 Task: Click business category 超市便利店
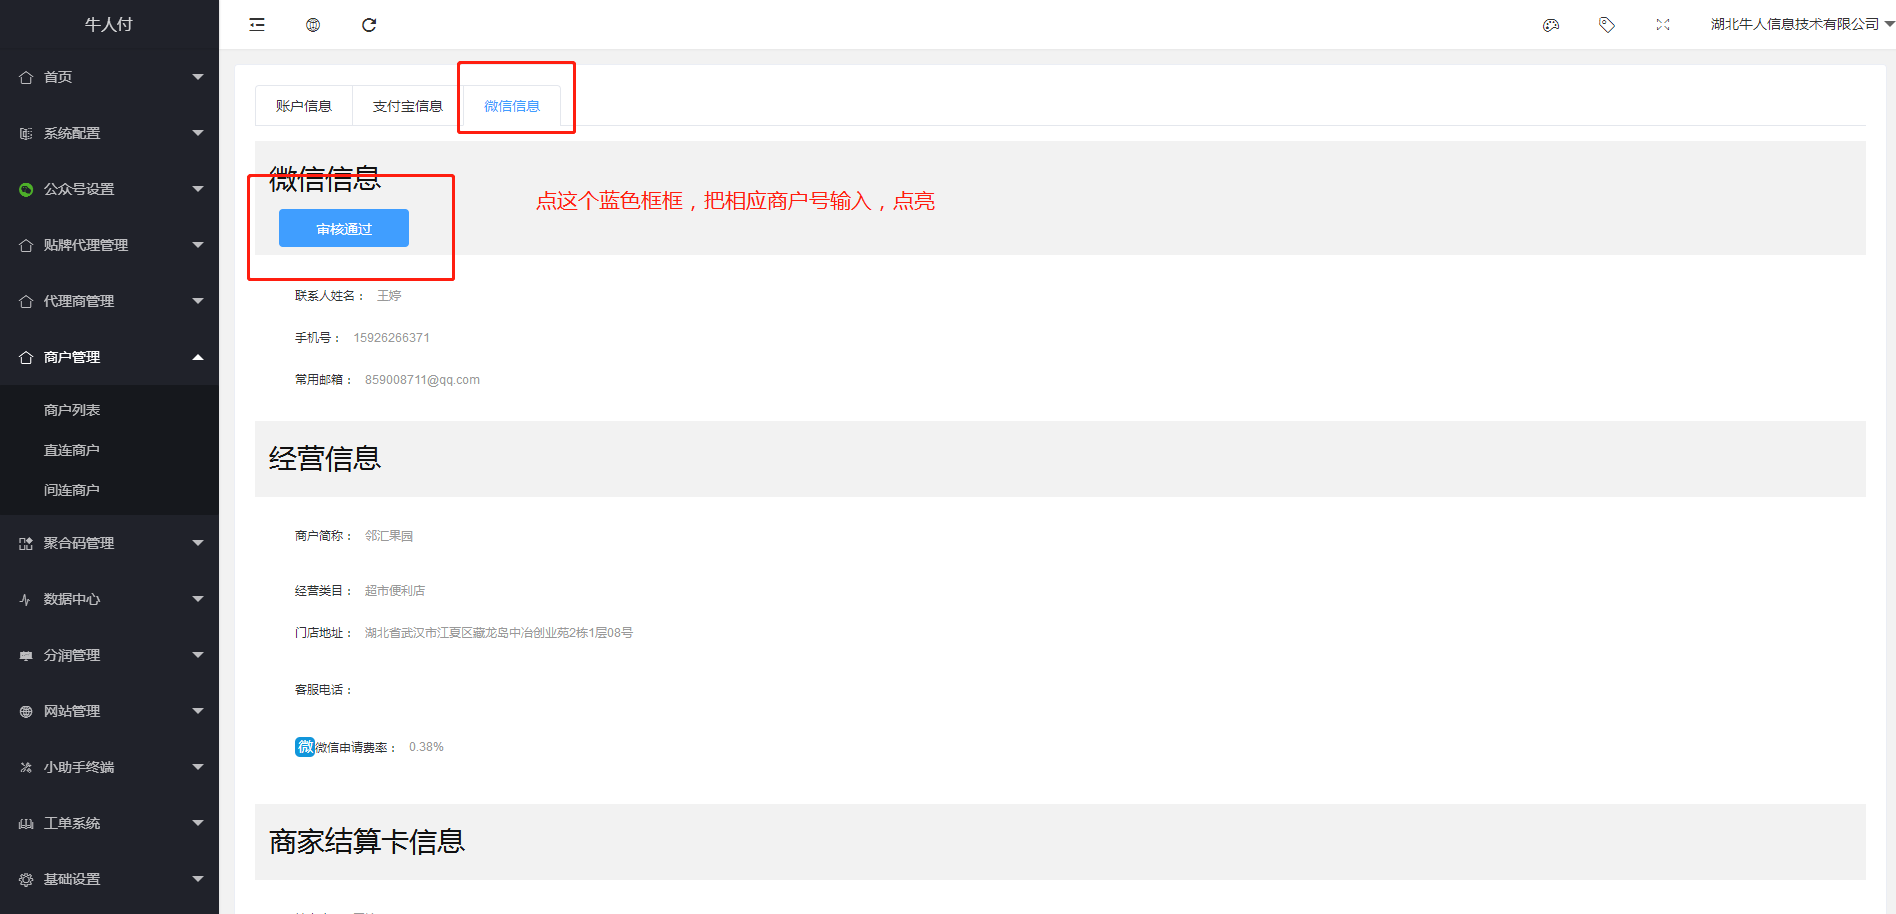click(x=395, y=591)
